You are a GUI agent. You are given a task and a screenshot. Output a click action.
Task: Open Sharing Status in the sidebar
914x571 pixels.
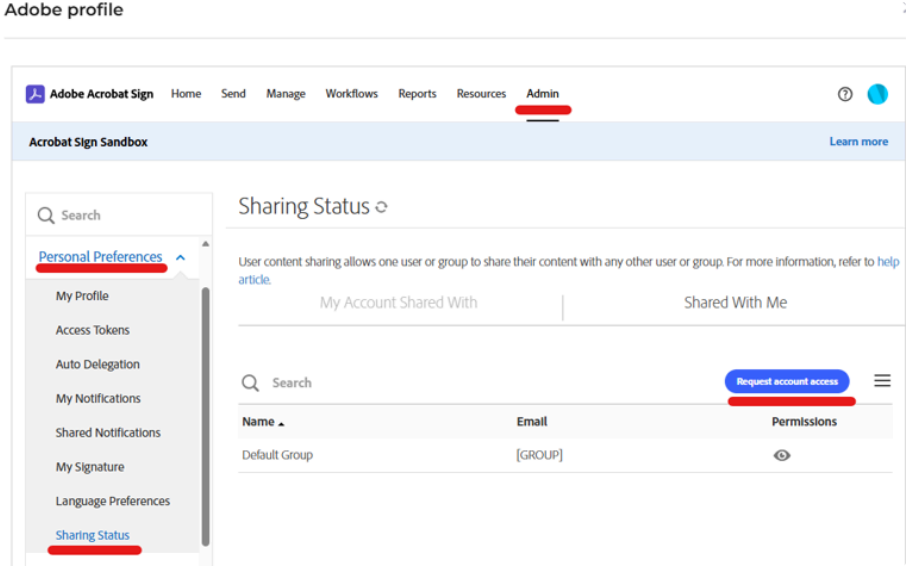92,535
